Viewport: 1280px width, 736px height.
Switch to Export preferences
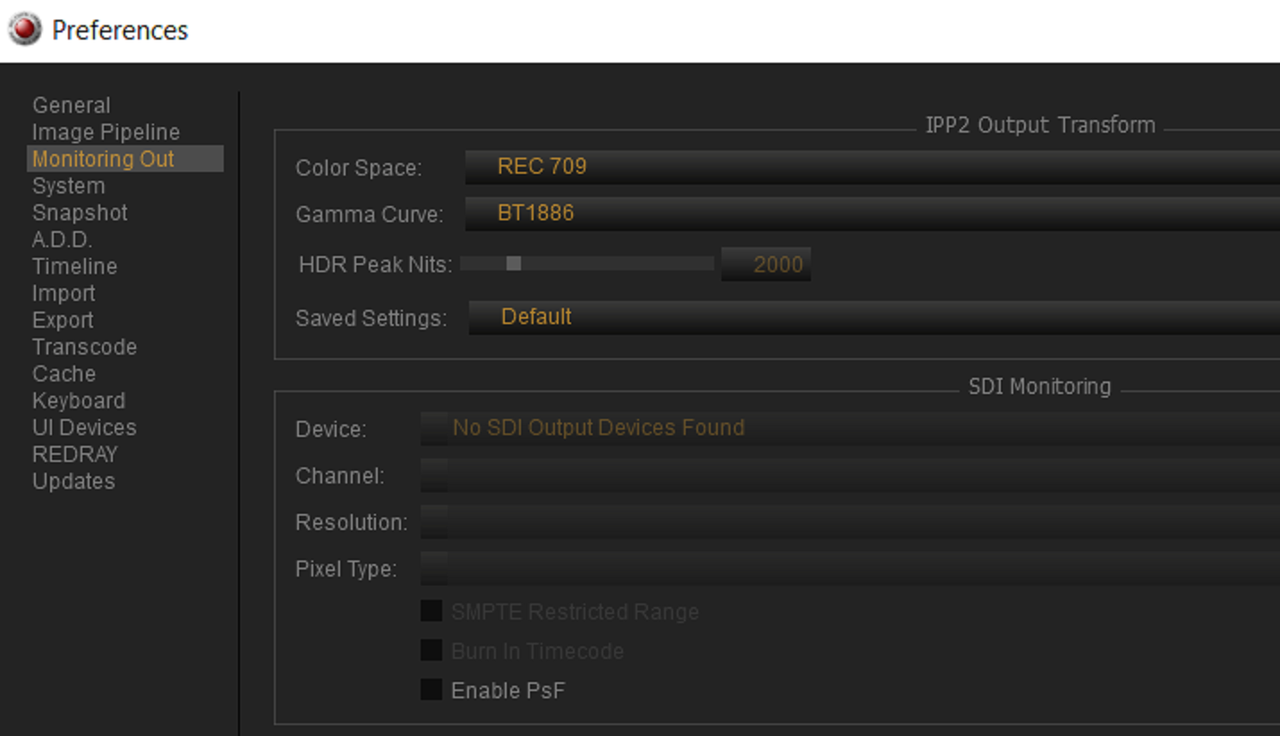pos(63,321)
